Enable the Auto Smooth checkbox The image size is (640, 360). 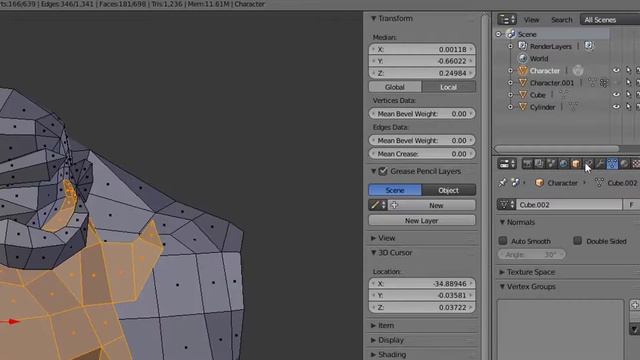[503, 241]
